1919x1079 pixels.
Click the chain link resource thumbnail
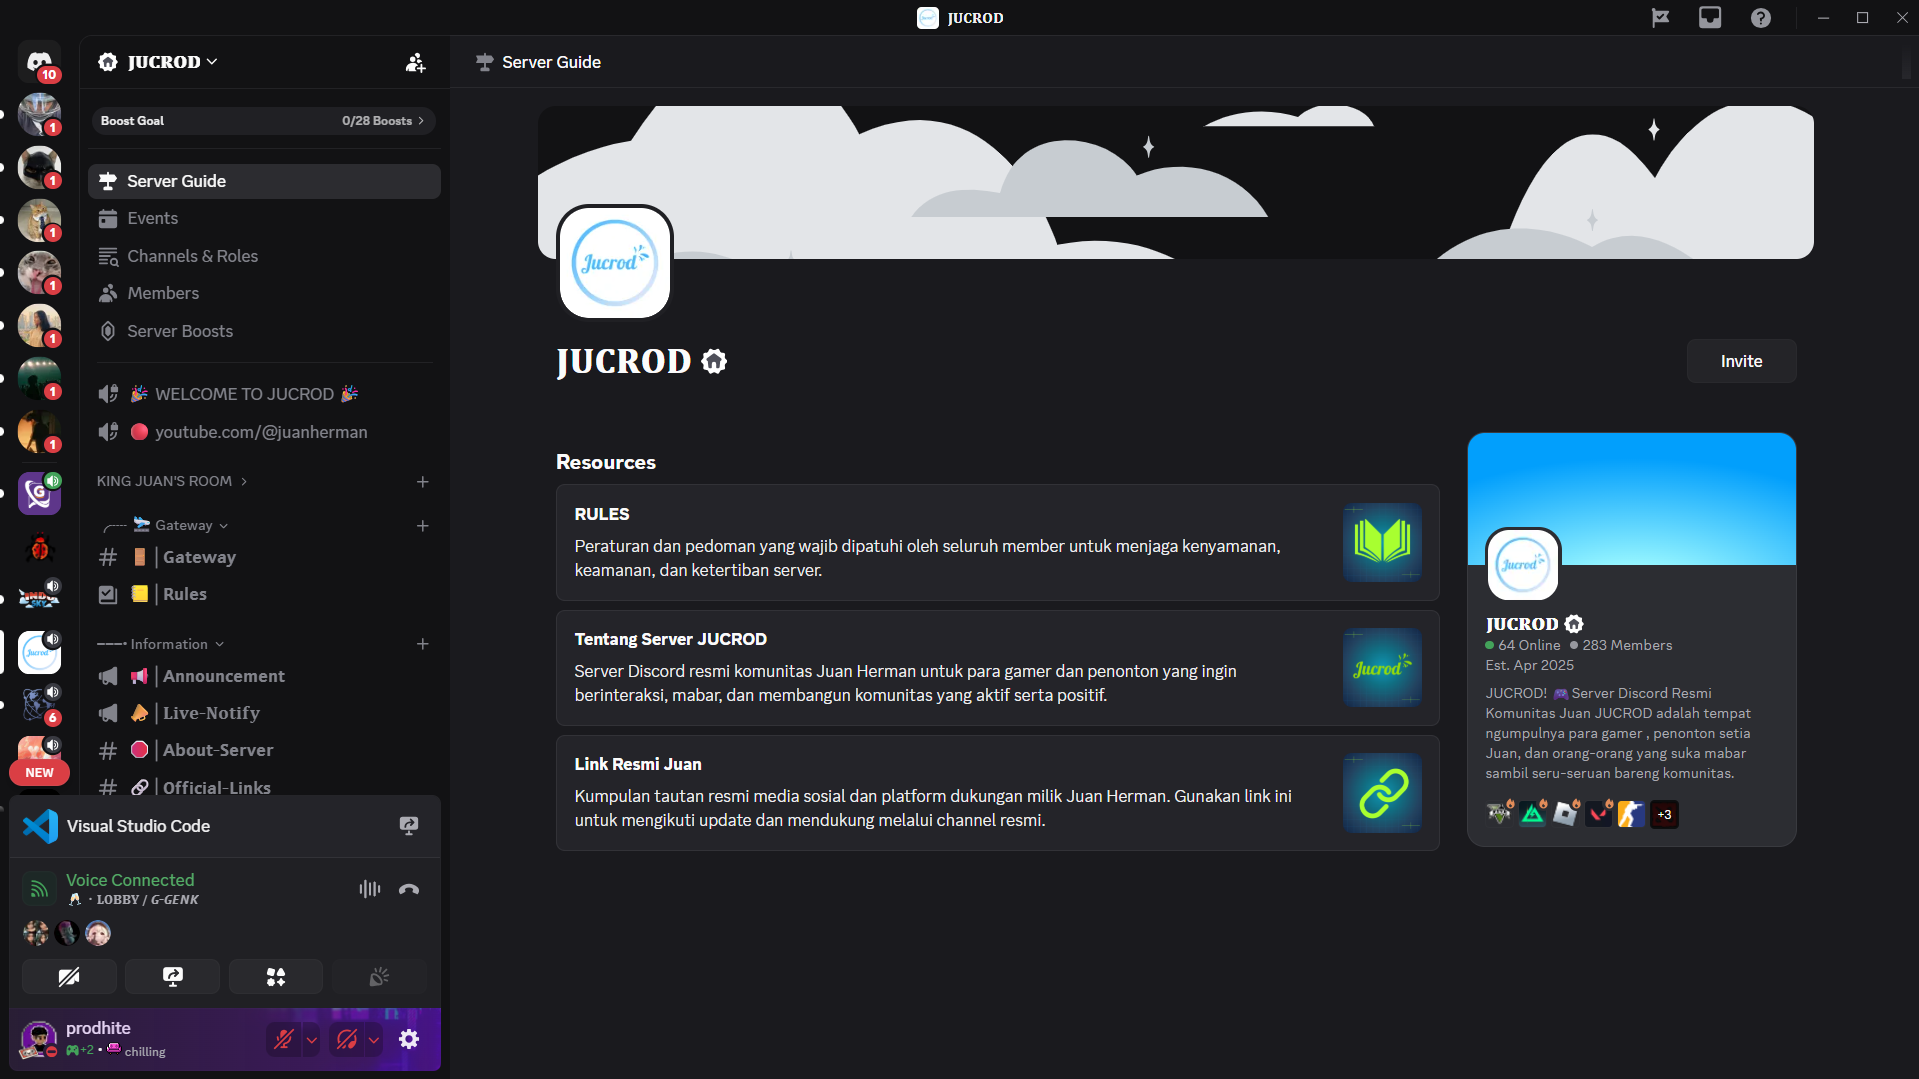tap(1382, 792)
